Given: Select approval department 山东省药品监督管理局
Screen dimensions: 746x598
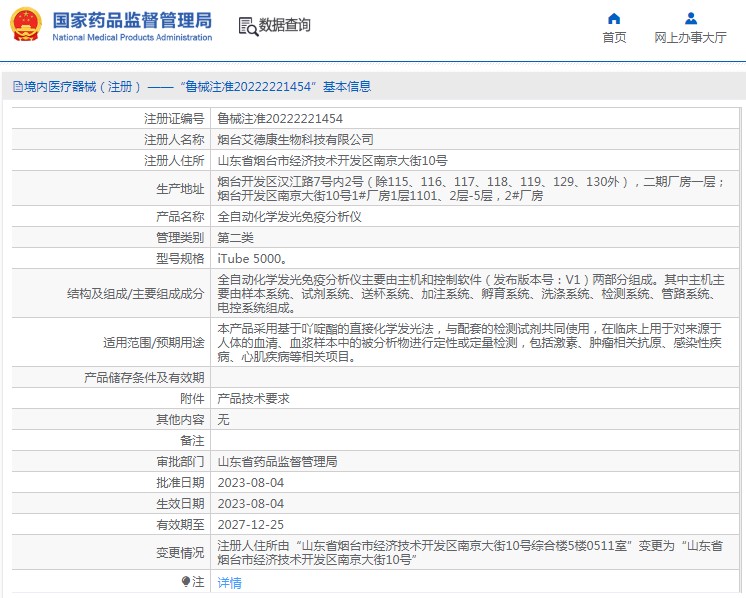Looking at the screenshot, I should coord(277,461).
